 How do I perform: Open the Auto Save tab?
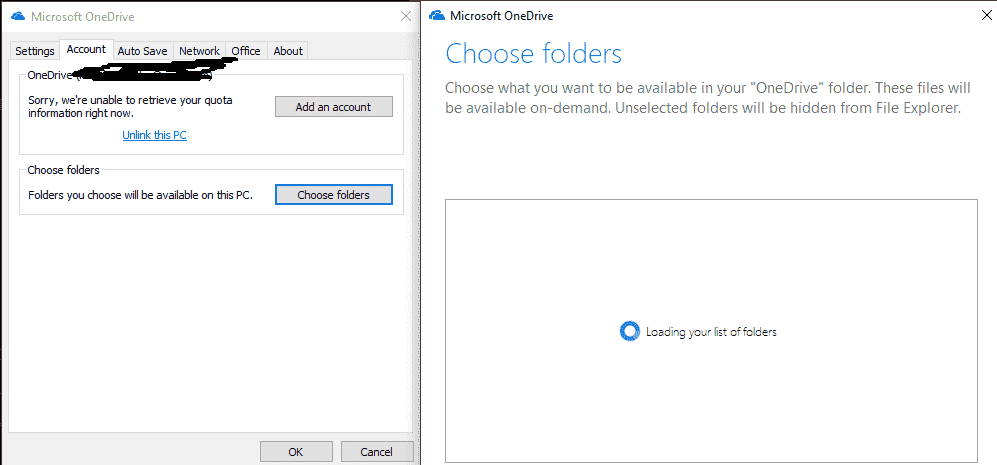[x=142, y=51]
